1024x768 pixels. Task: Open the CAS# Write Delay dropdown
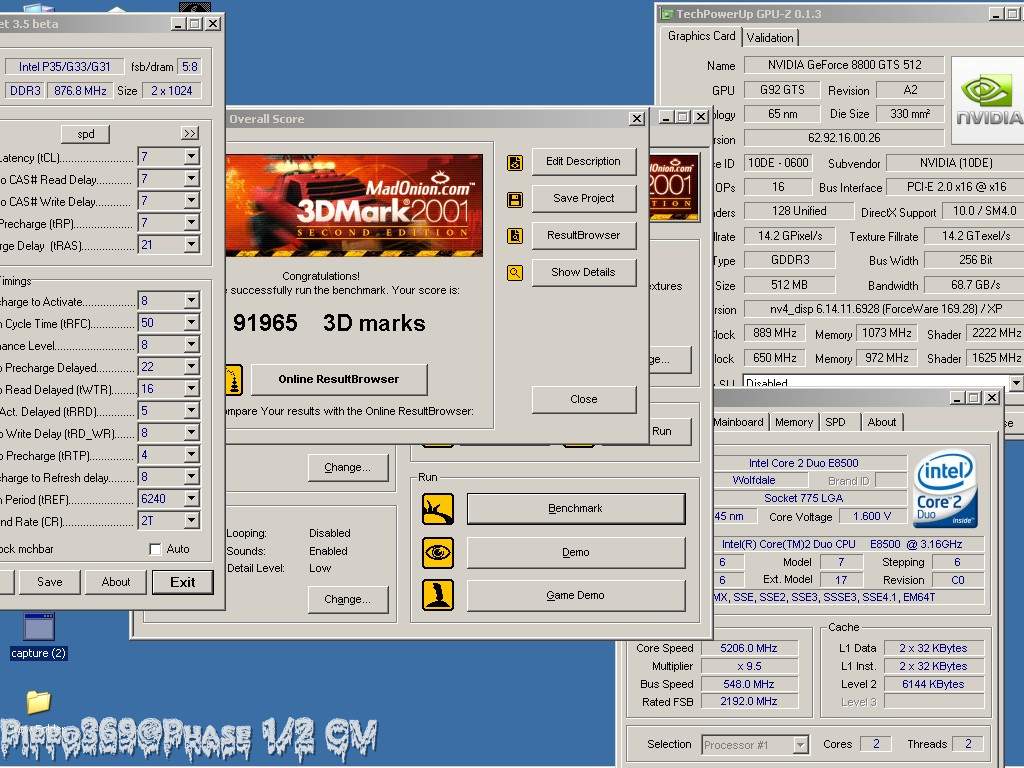pos(191,200)
